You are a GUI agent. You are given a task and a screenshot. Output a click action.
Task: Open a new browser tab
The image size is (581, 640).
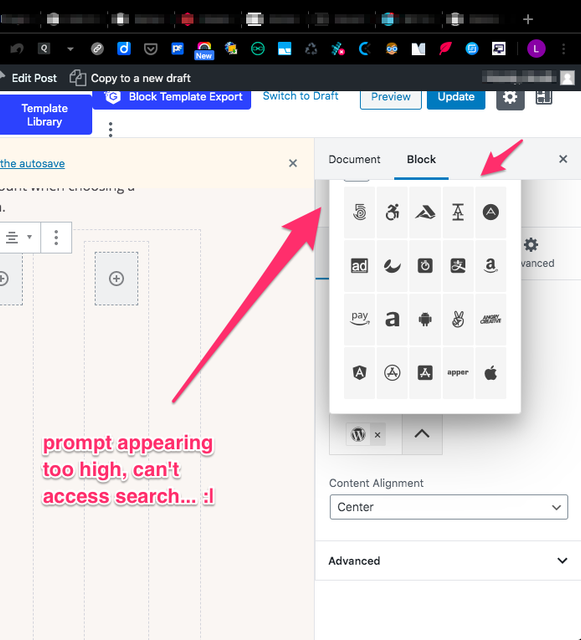click(528, 19)
